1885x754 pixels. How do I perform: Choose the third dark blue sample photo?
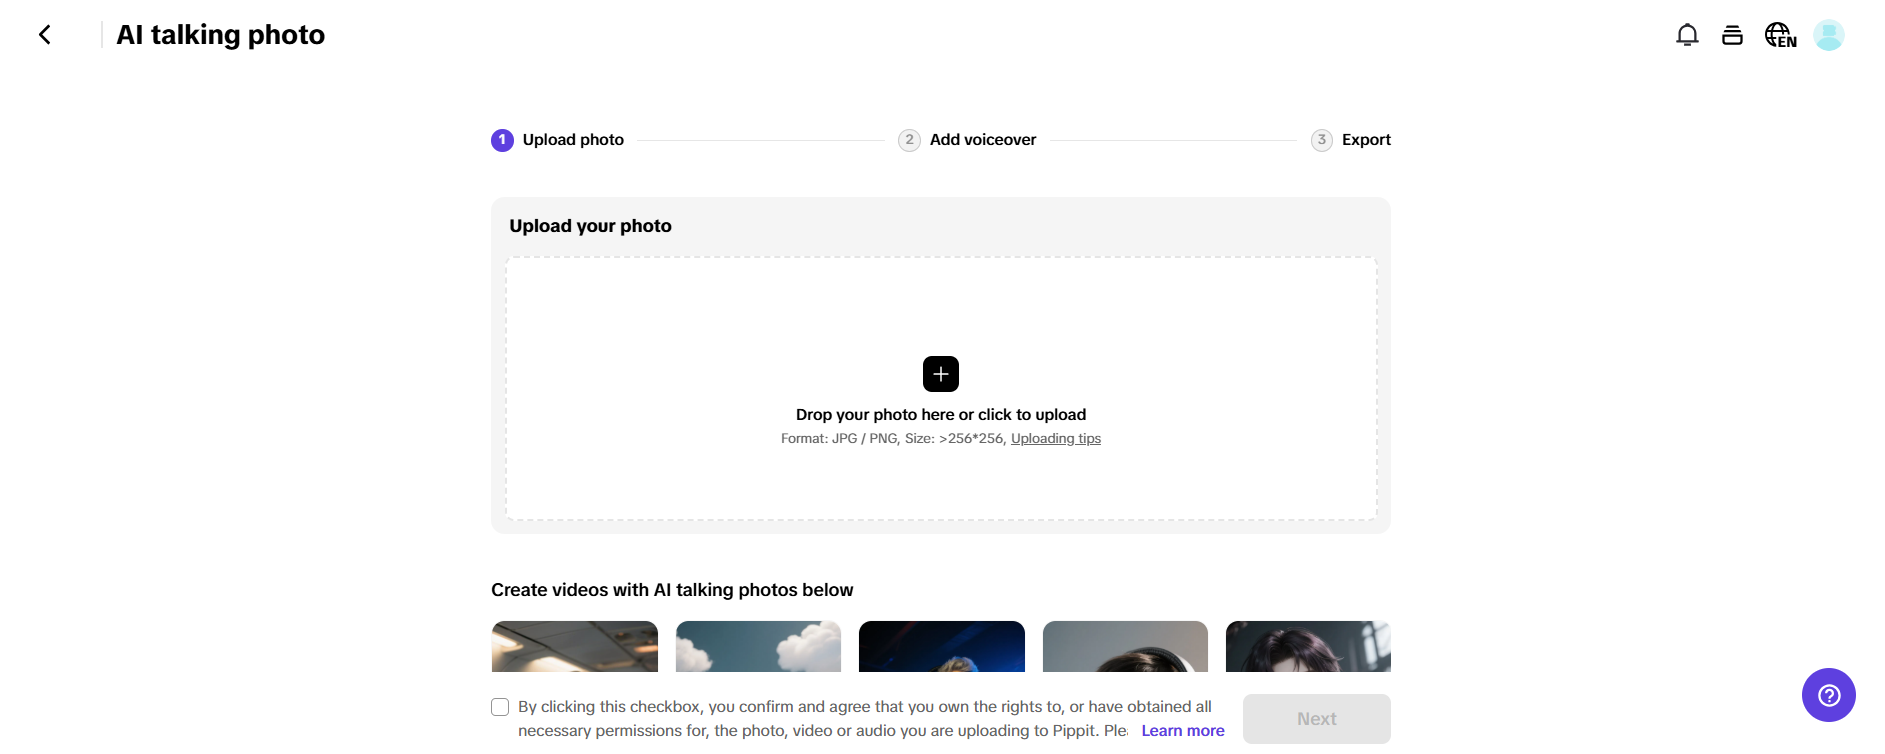pyautogui.click(x=941, y=646)
